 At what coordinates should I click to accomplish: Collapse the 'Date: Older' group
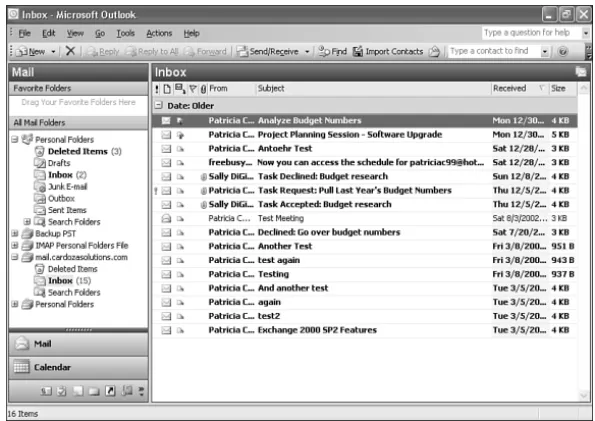[x=159, y=106]
